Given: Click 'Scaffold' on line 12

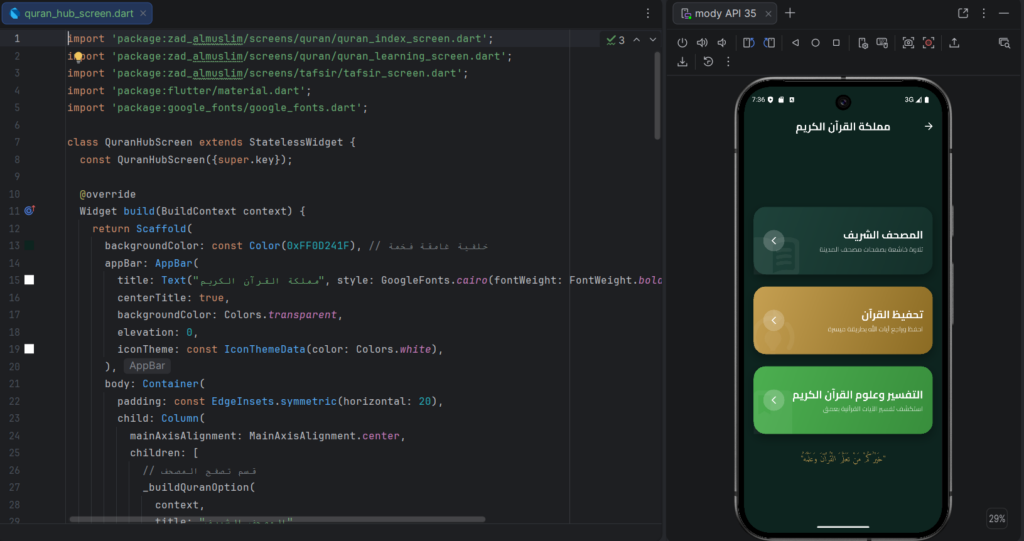Looking at the screenshot, I should [x=161, y=229].
